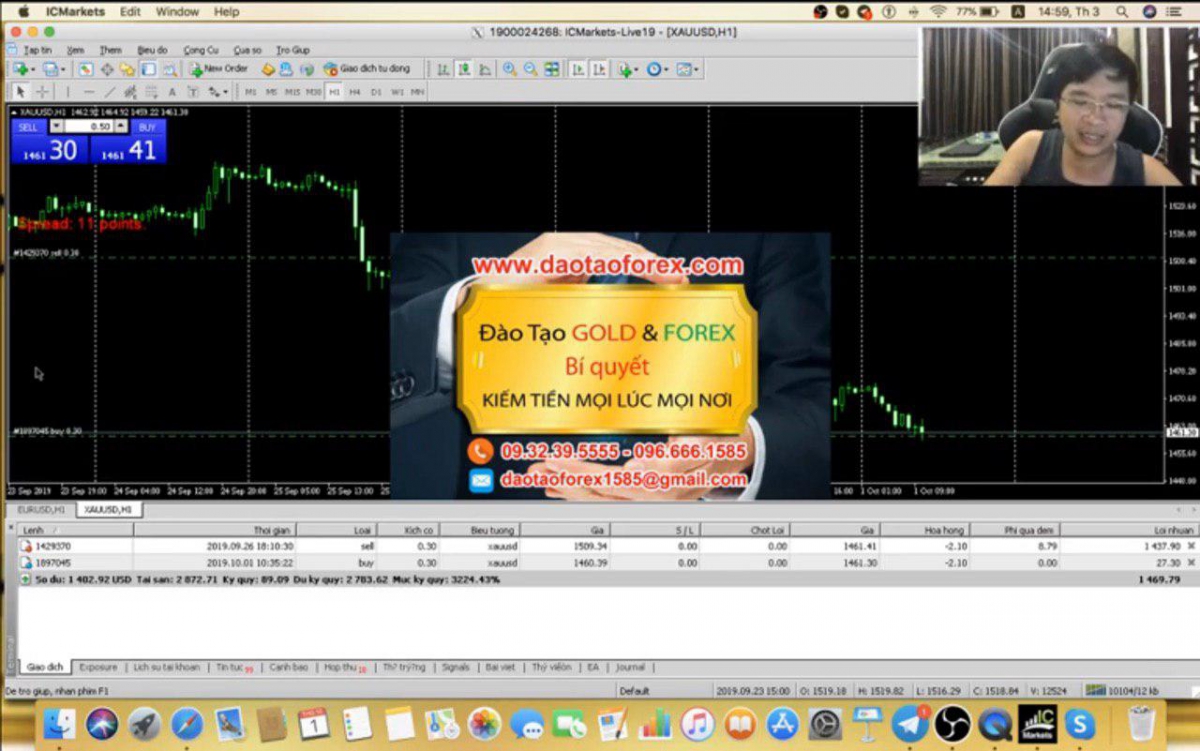Open the Canh bao terminal tab
This screenshot has width=1200, height=751.
pyautogui.click(x=289, y=667)
